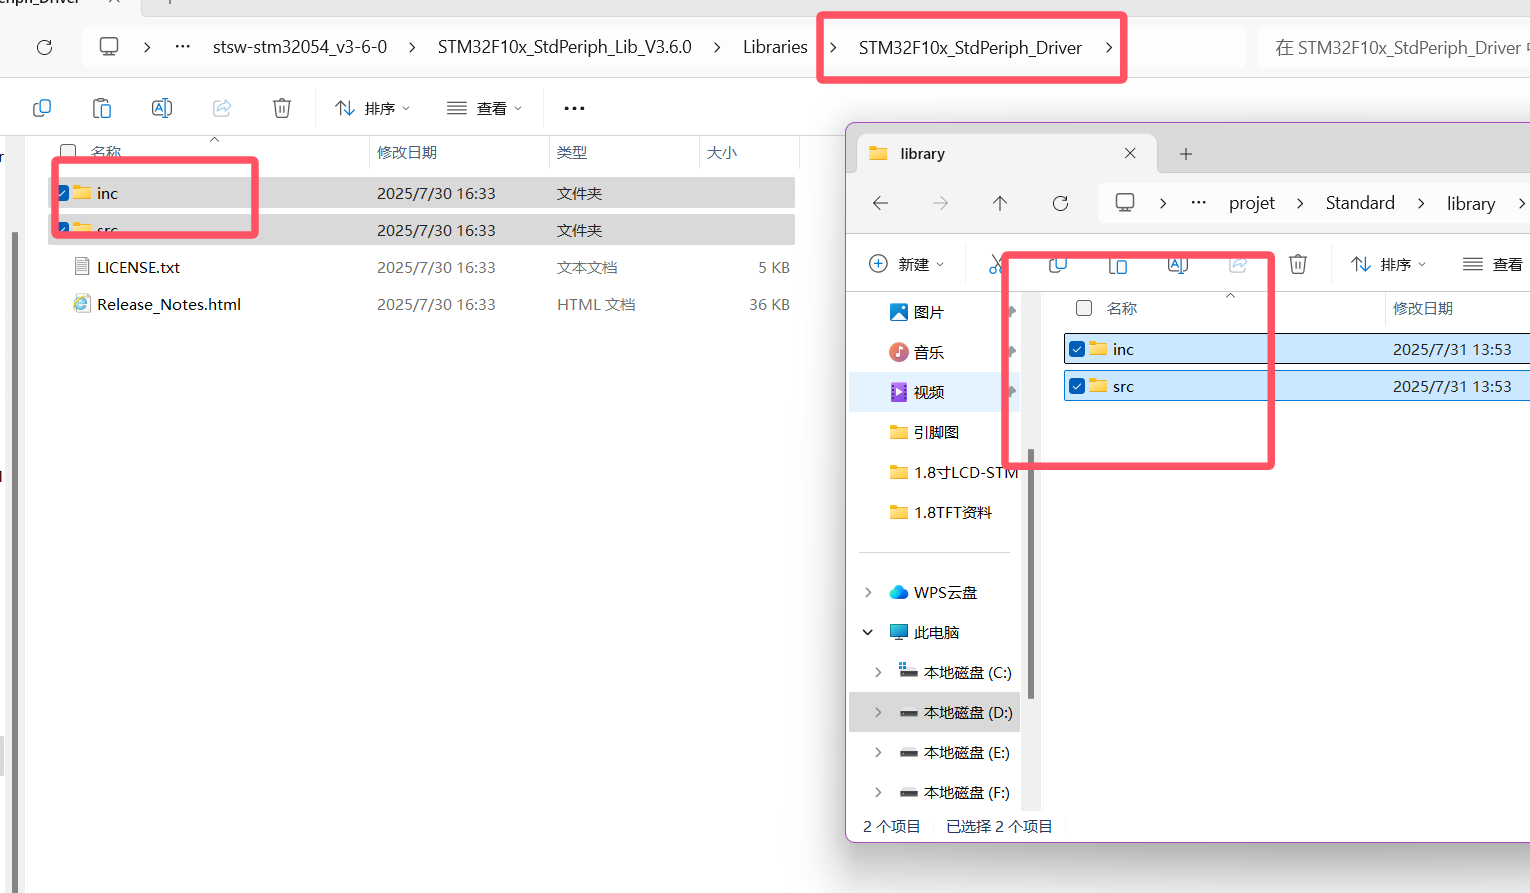Paste in library window toolbar
Screen dimensions: 1530x893
pos(1118,264)
